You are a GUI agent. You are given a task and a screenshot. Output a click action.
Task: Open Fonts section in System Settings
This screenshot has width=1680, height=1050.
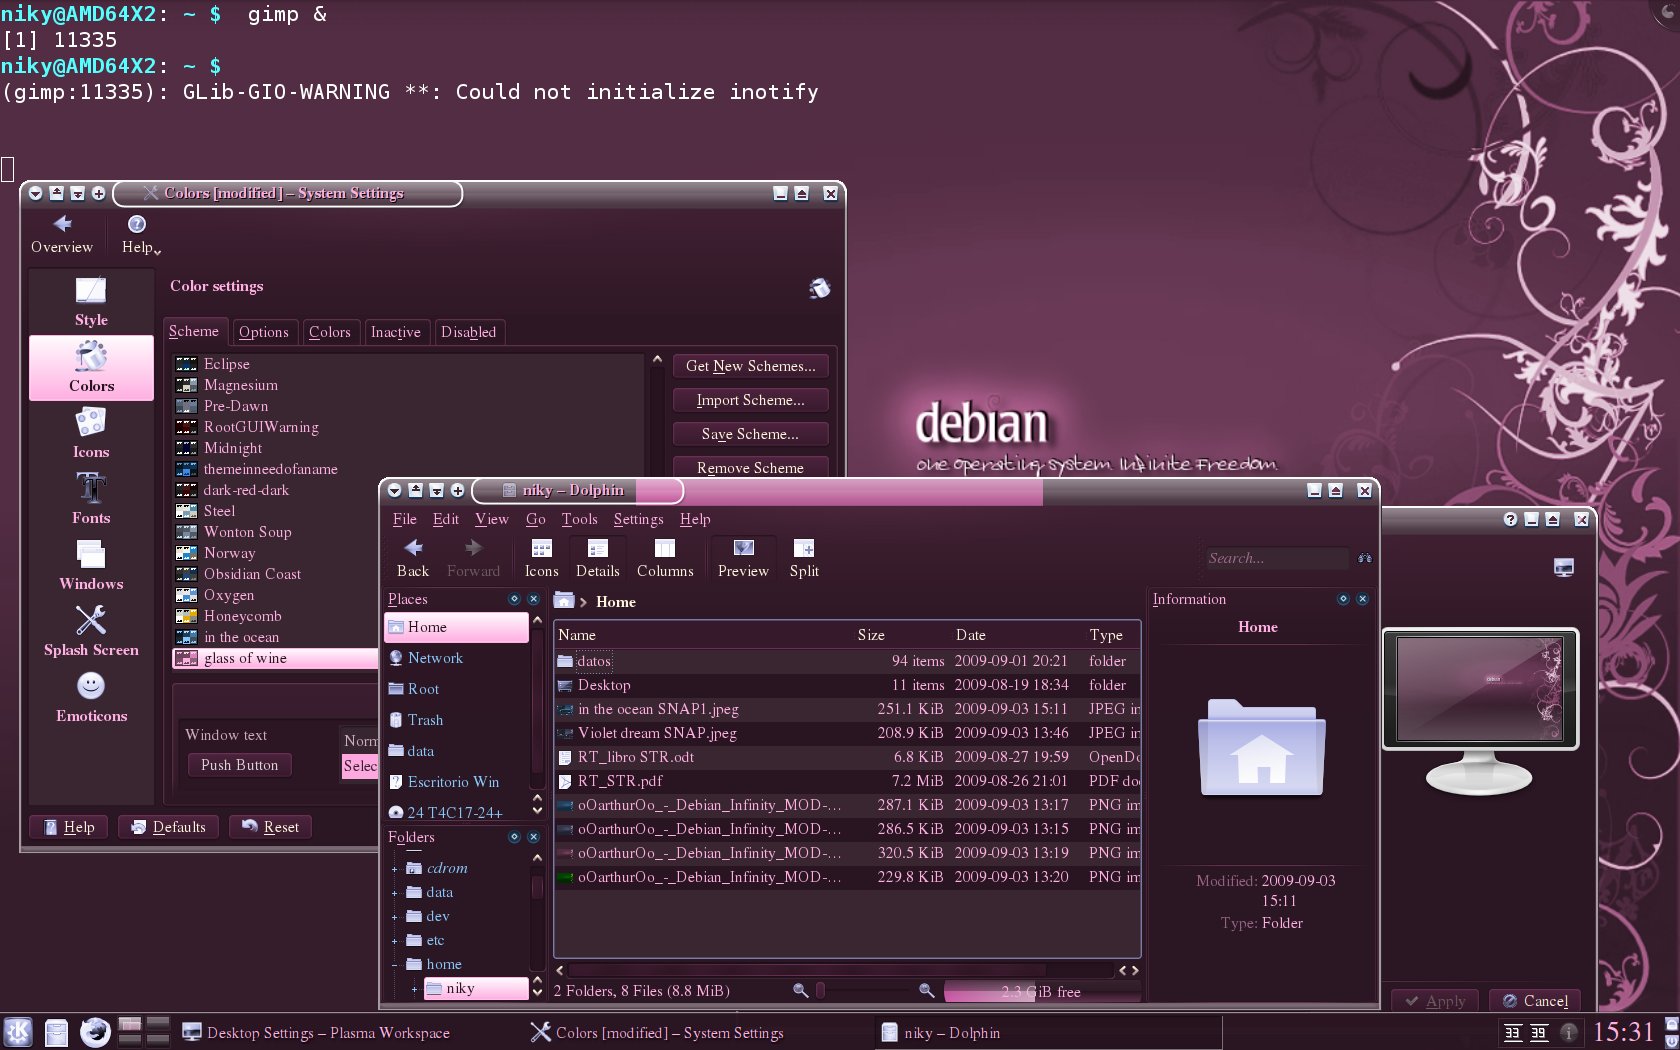(91, 500)
